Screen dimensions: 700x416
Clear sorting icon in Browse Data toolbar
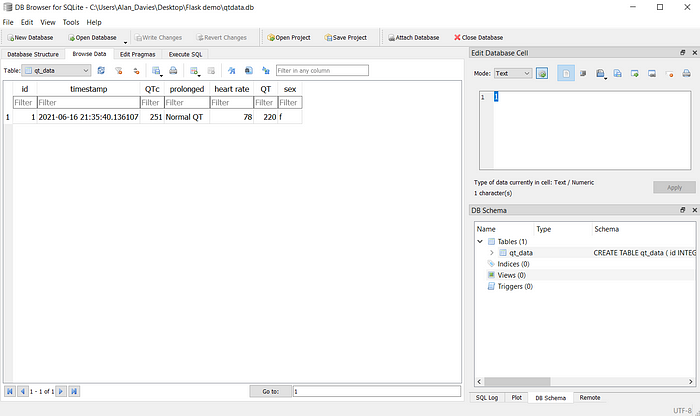click(x=136, y=71)
